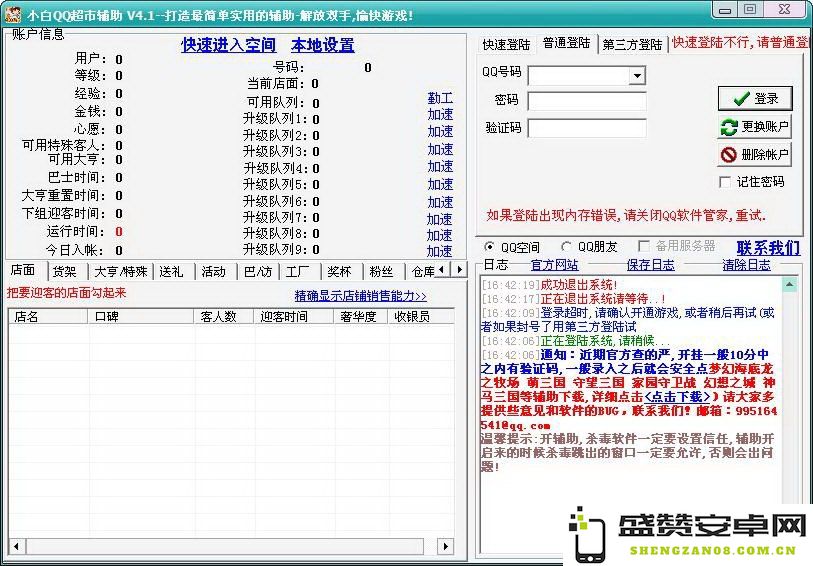This screenshot has height=566, width=813.
Task: Click the shop list right scroll arrow
Action: 445,546
